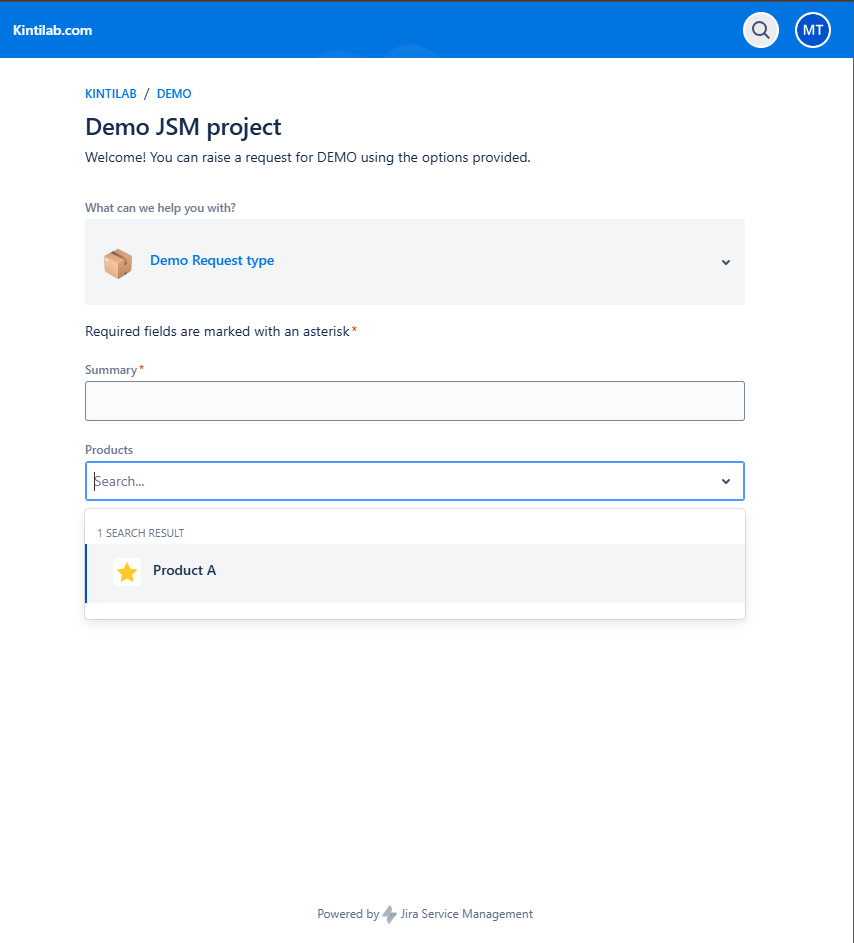Click the Products field label
Image resolution: width=854 pixels, height=943 pixels.
(109, 450)
